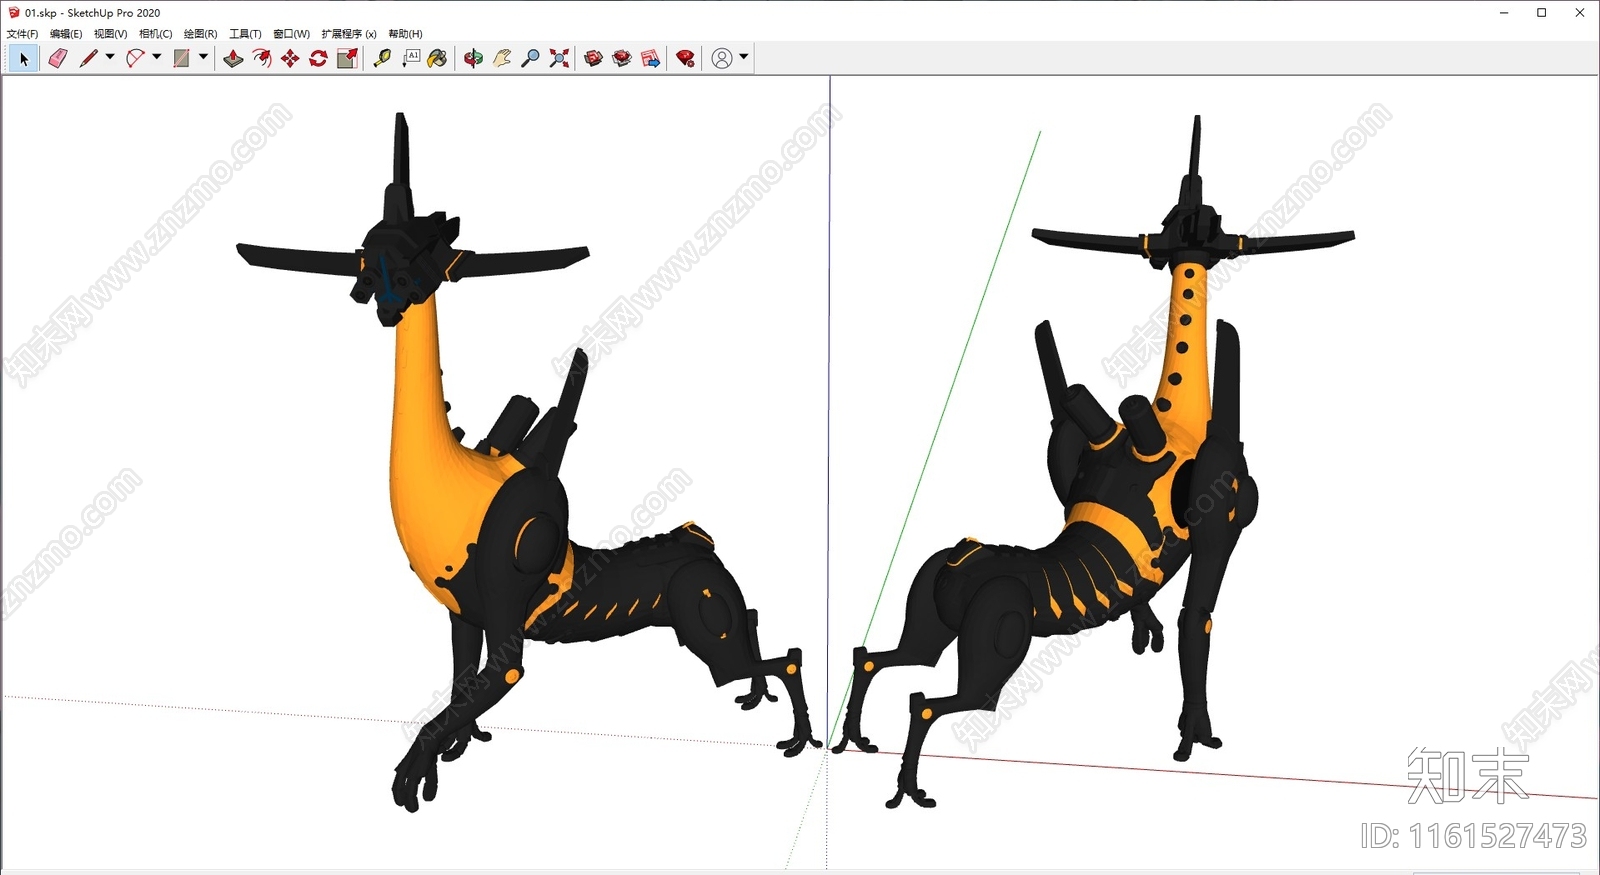Open the Extension Manager ruby icon

click(686, 59)
